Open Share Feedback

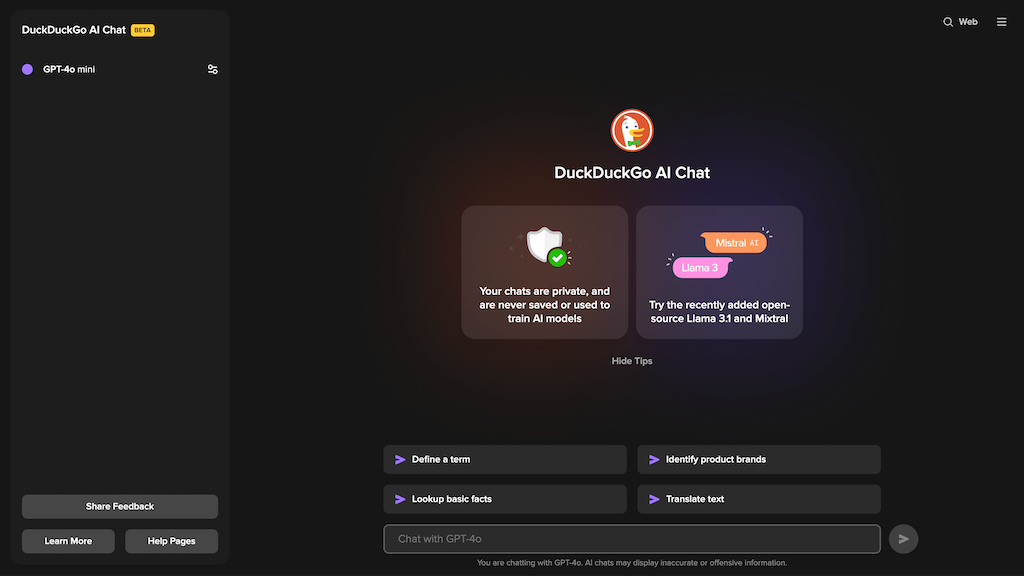[119, 506]
